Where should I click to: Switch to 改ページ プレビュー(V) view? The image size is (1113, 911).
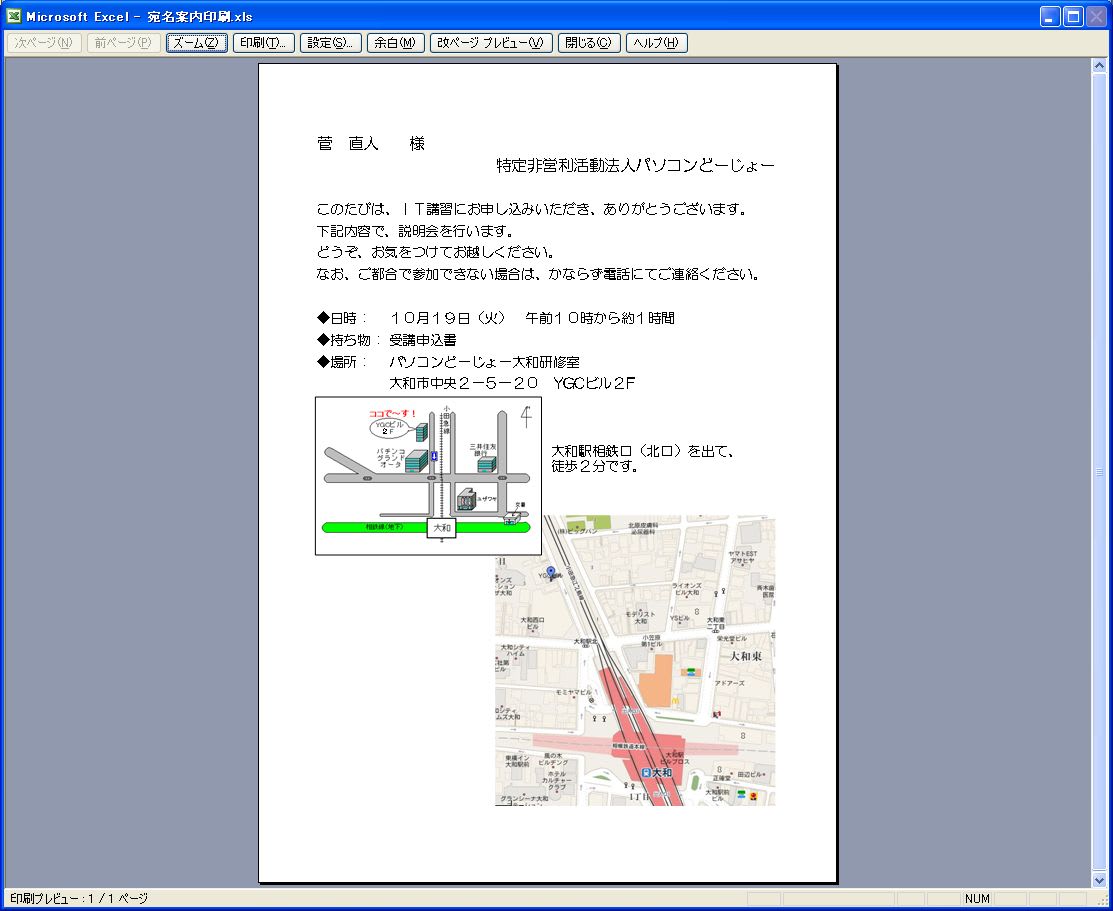(x=491, y=43)
